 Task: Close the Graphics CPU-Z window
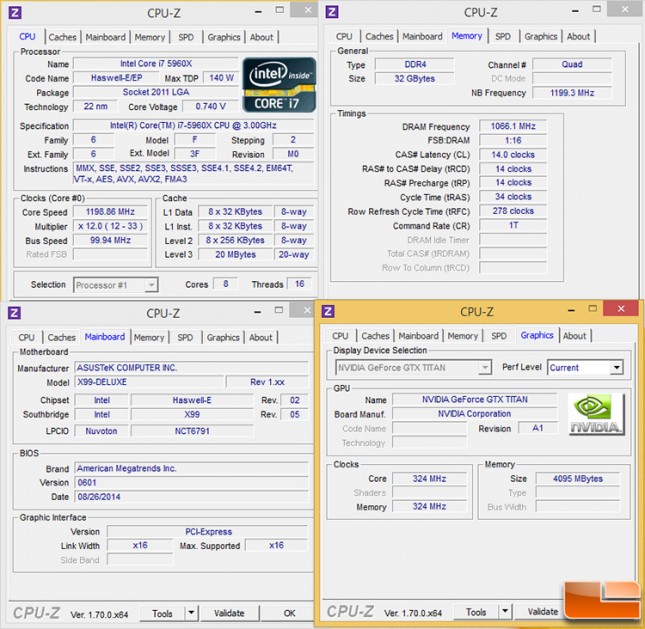[621, 309]
